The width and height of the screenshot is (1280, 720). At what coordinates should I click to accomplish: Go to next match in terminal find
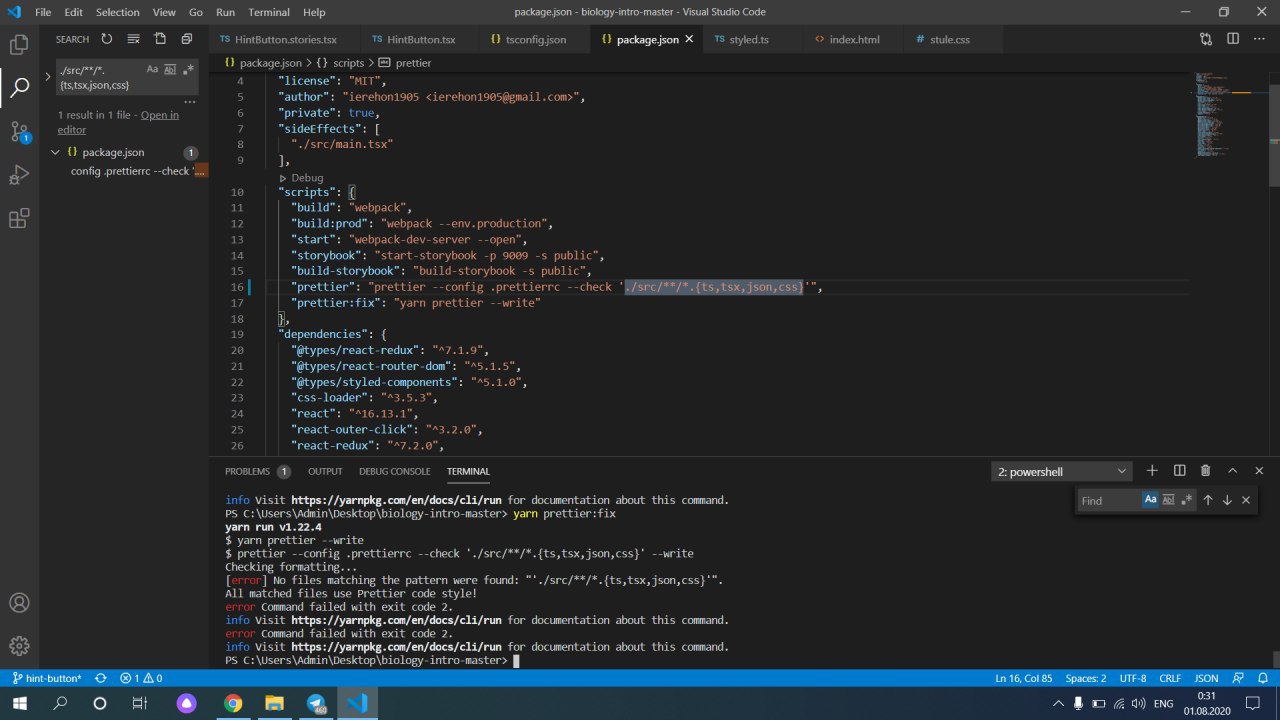[x=1227, y=500]
